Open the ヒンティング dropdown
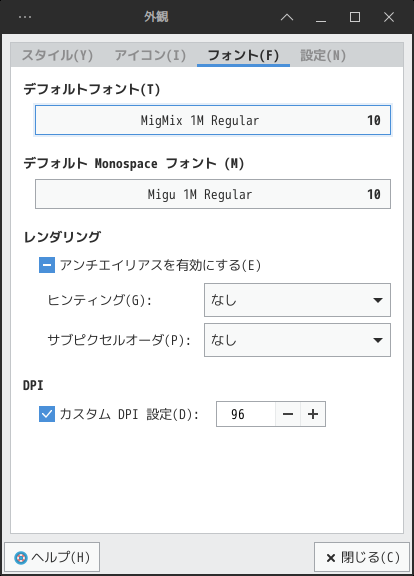This screenshot has width=414, height=576. tap(297, 300)
